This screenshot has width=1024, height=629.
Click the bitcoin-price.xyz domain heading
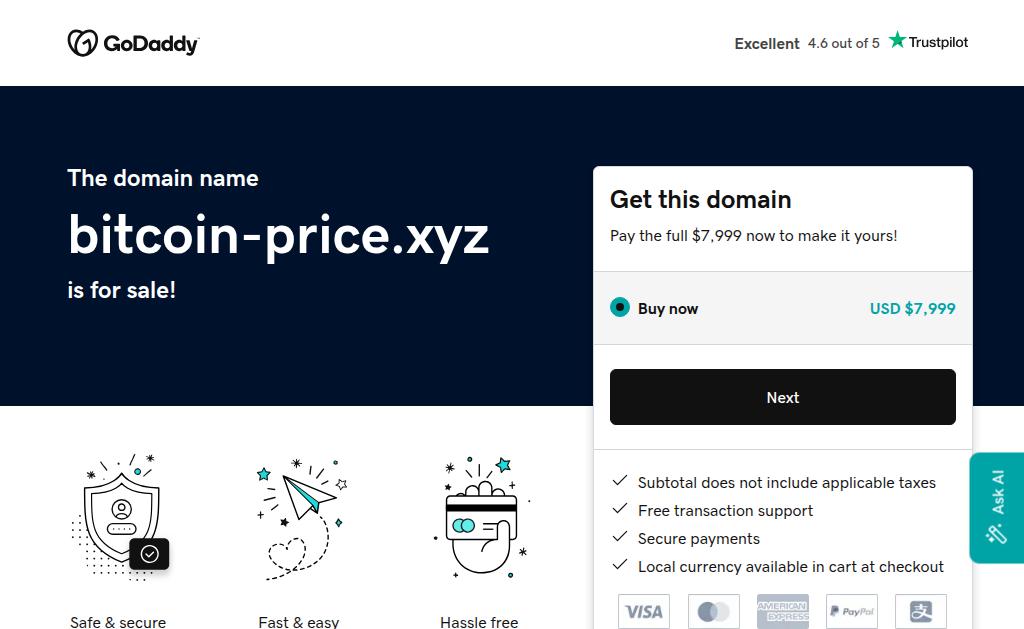pos(278,236)
